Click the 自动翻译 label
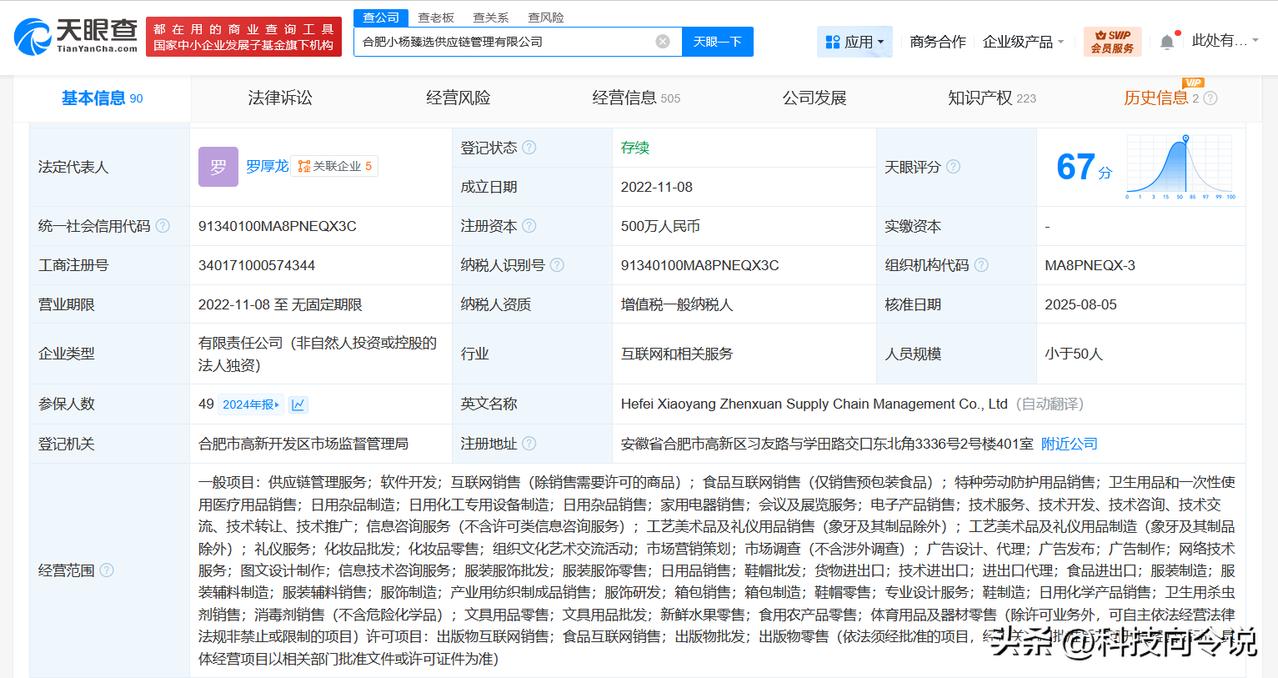Viewport: 1278px width, 678px height. [x=1049, y=404]
